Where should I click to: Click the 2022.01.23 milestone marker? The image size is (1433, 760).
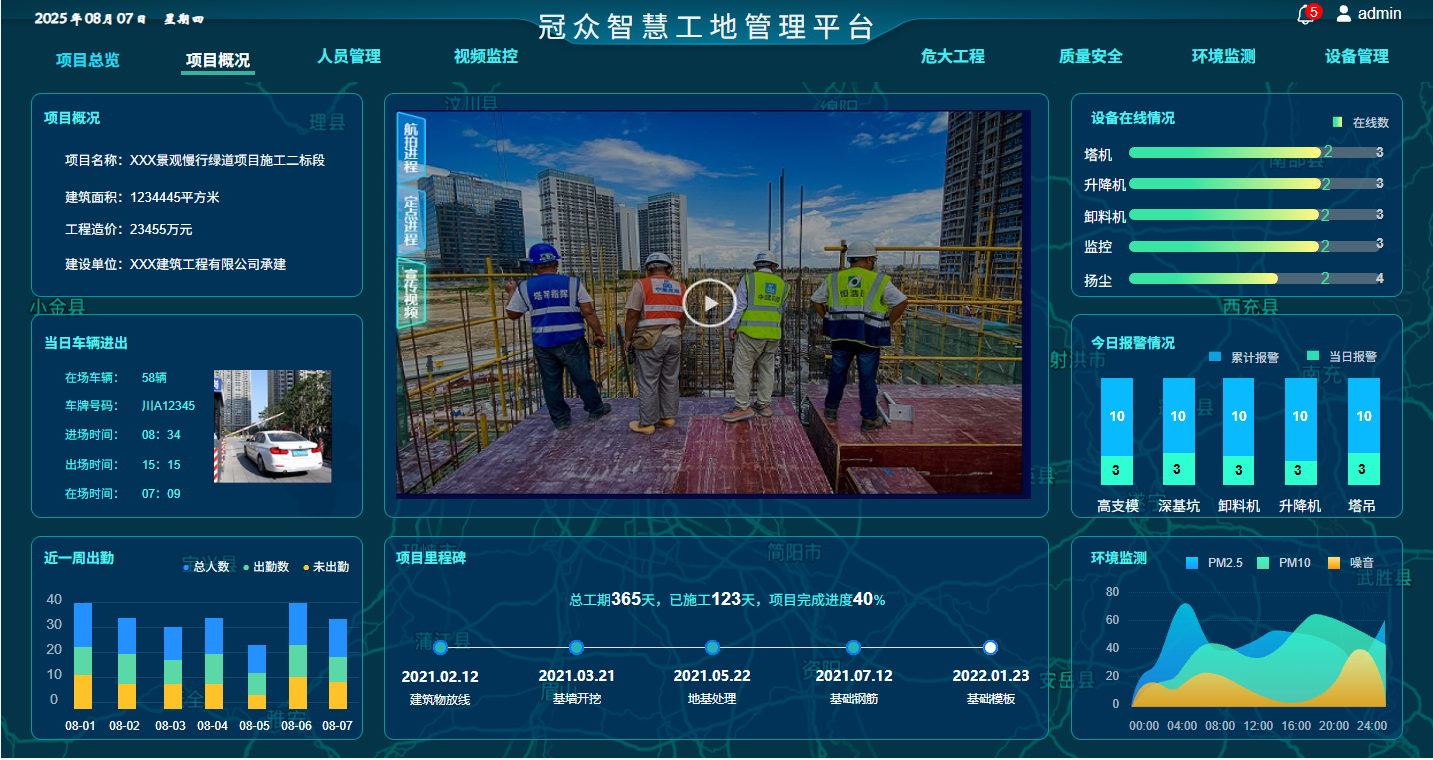(990, 648)
